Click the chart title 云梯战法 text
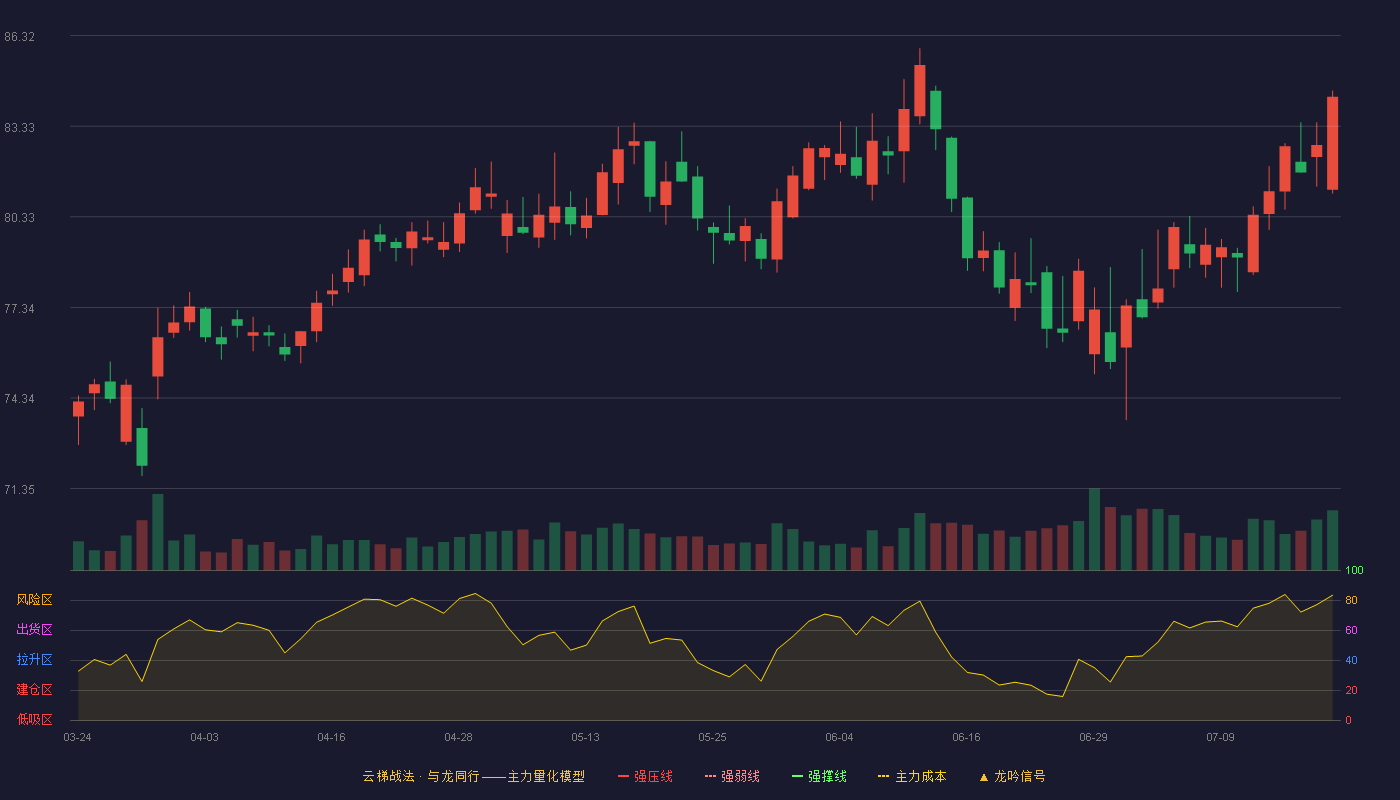Image resolution: width=1400 pixels, height=800 pixels. point(388,776)
